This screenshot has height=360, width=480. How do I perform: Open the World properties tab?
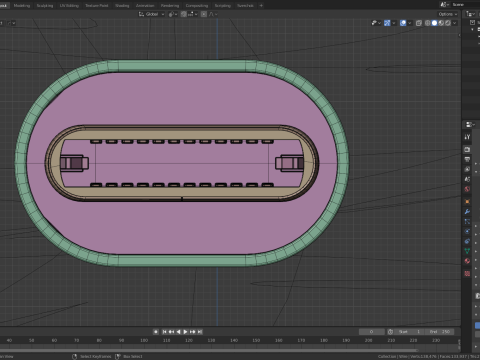(467, 189)
